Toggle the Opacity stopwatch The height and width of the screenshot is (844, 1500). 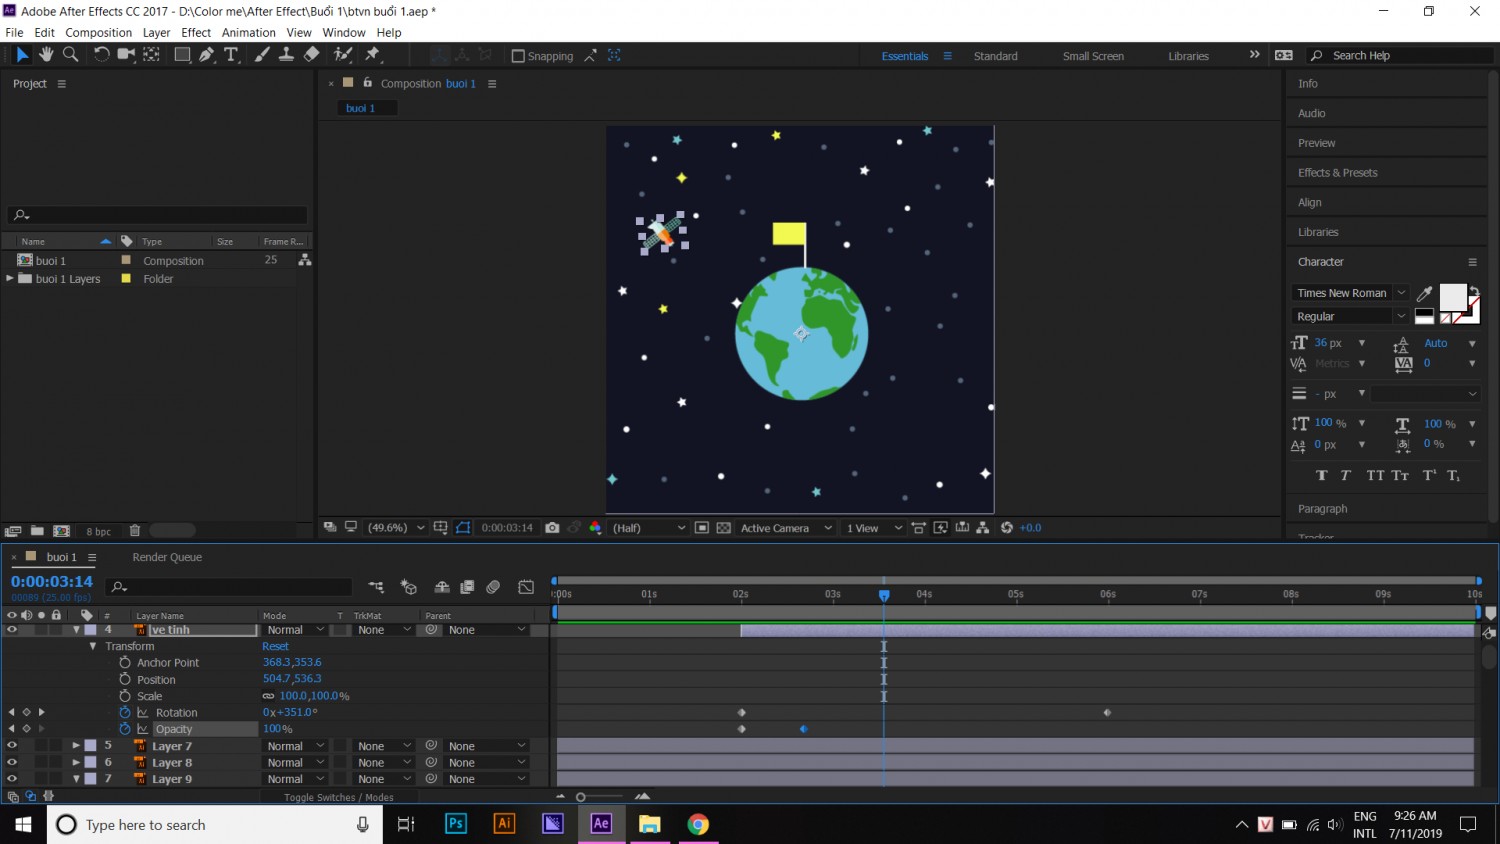click(x=125, y=729)
